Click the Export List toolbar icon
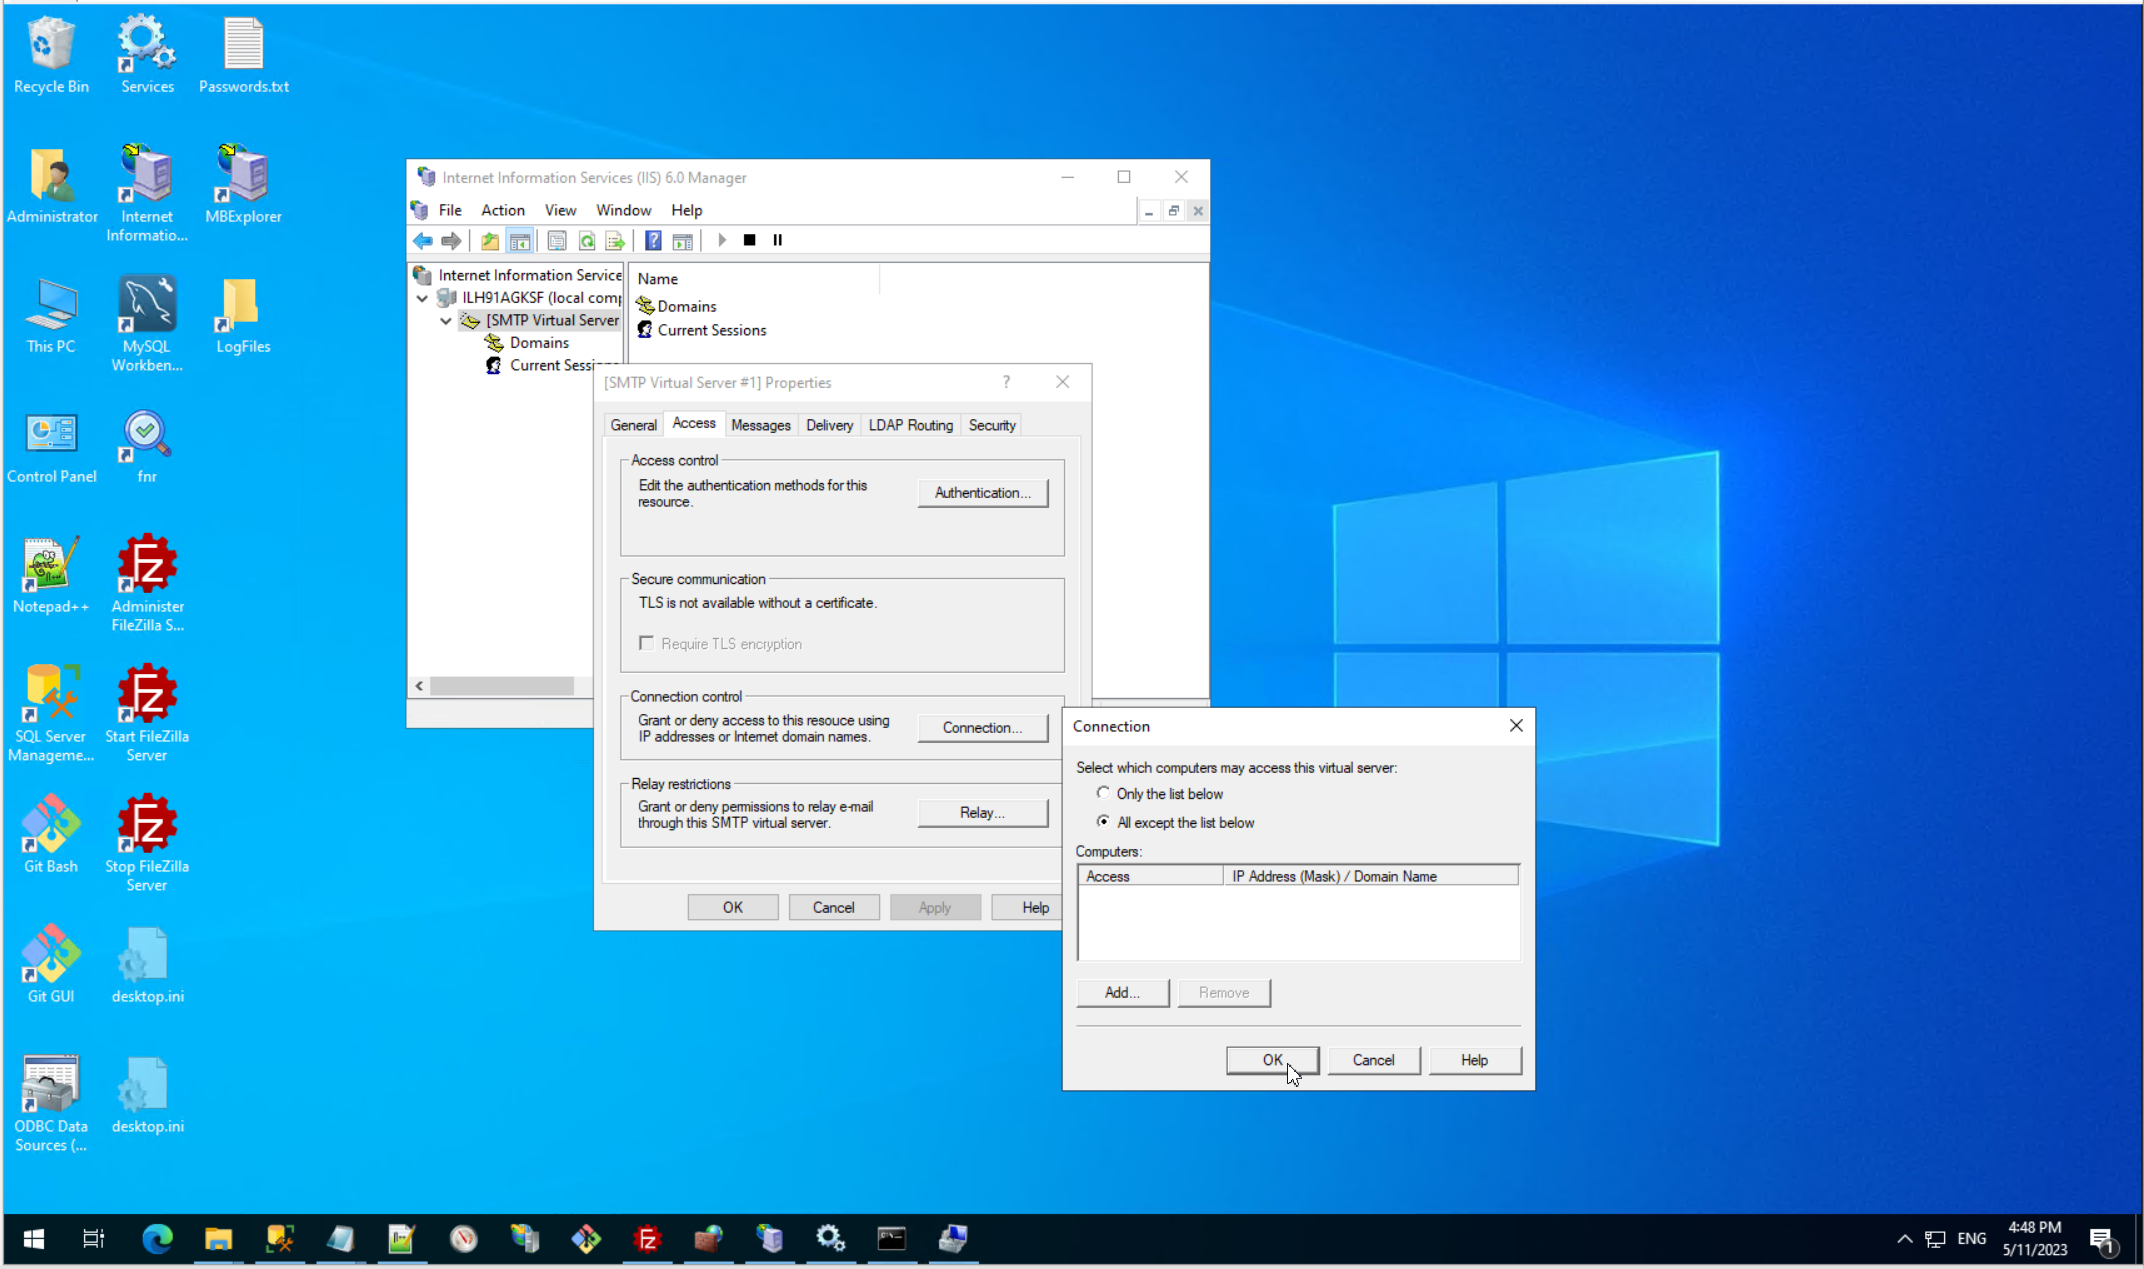This screenshot has width=2144, height=1269. (x=615, y=241)
